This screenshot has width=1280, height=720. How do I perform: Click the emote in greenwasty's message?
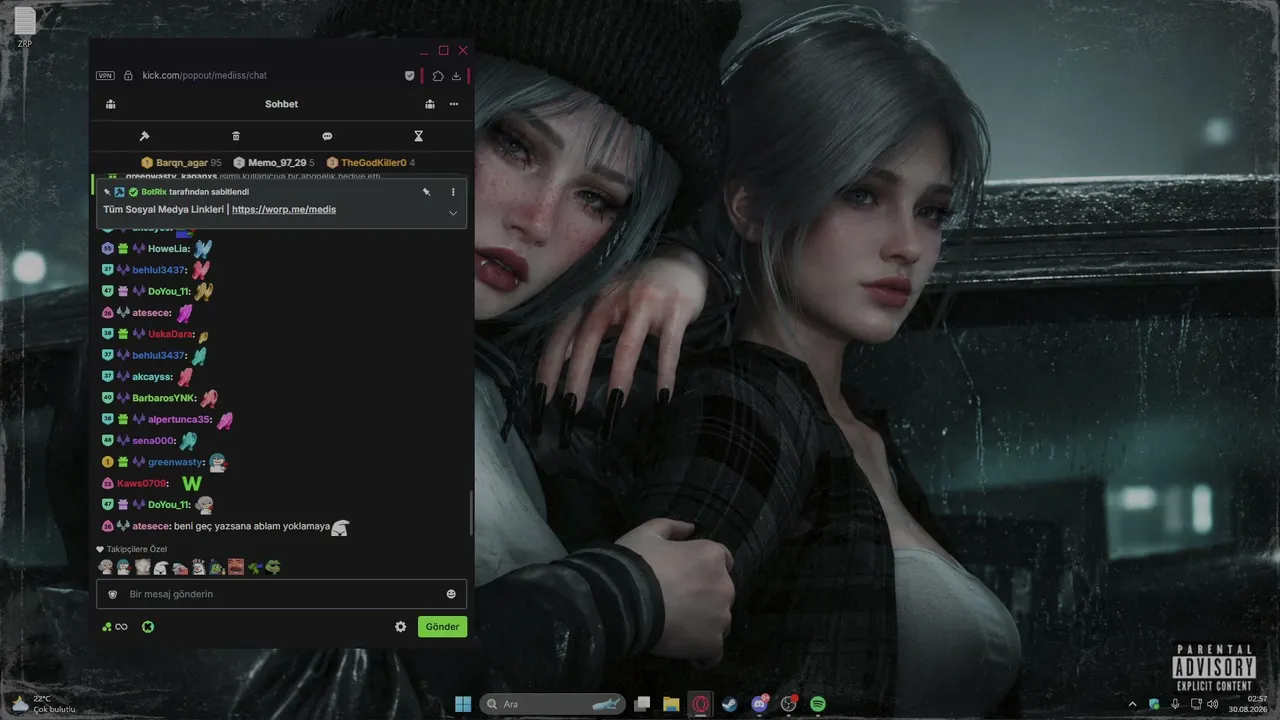(x=218, y=462)
